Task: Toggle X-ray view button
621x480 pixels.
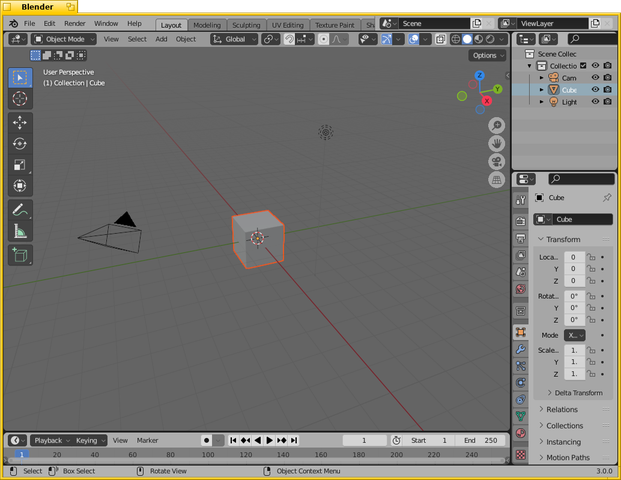Action: (x=440, y=39)
